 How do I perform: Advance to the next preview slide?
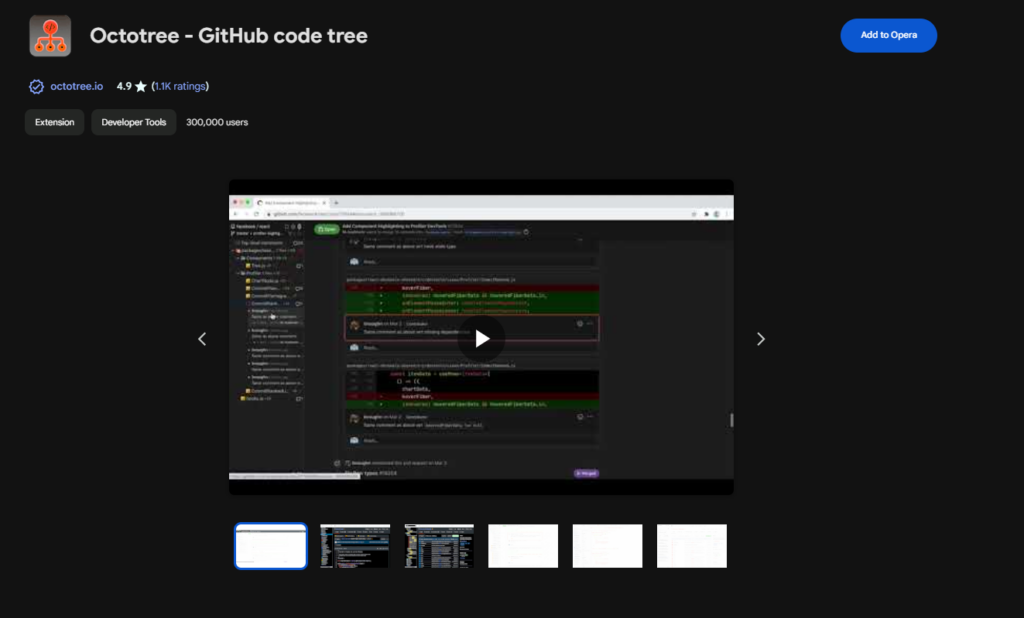[760, 339]
